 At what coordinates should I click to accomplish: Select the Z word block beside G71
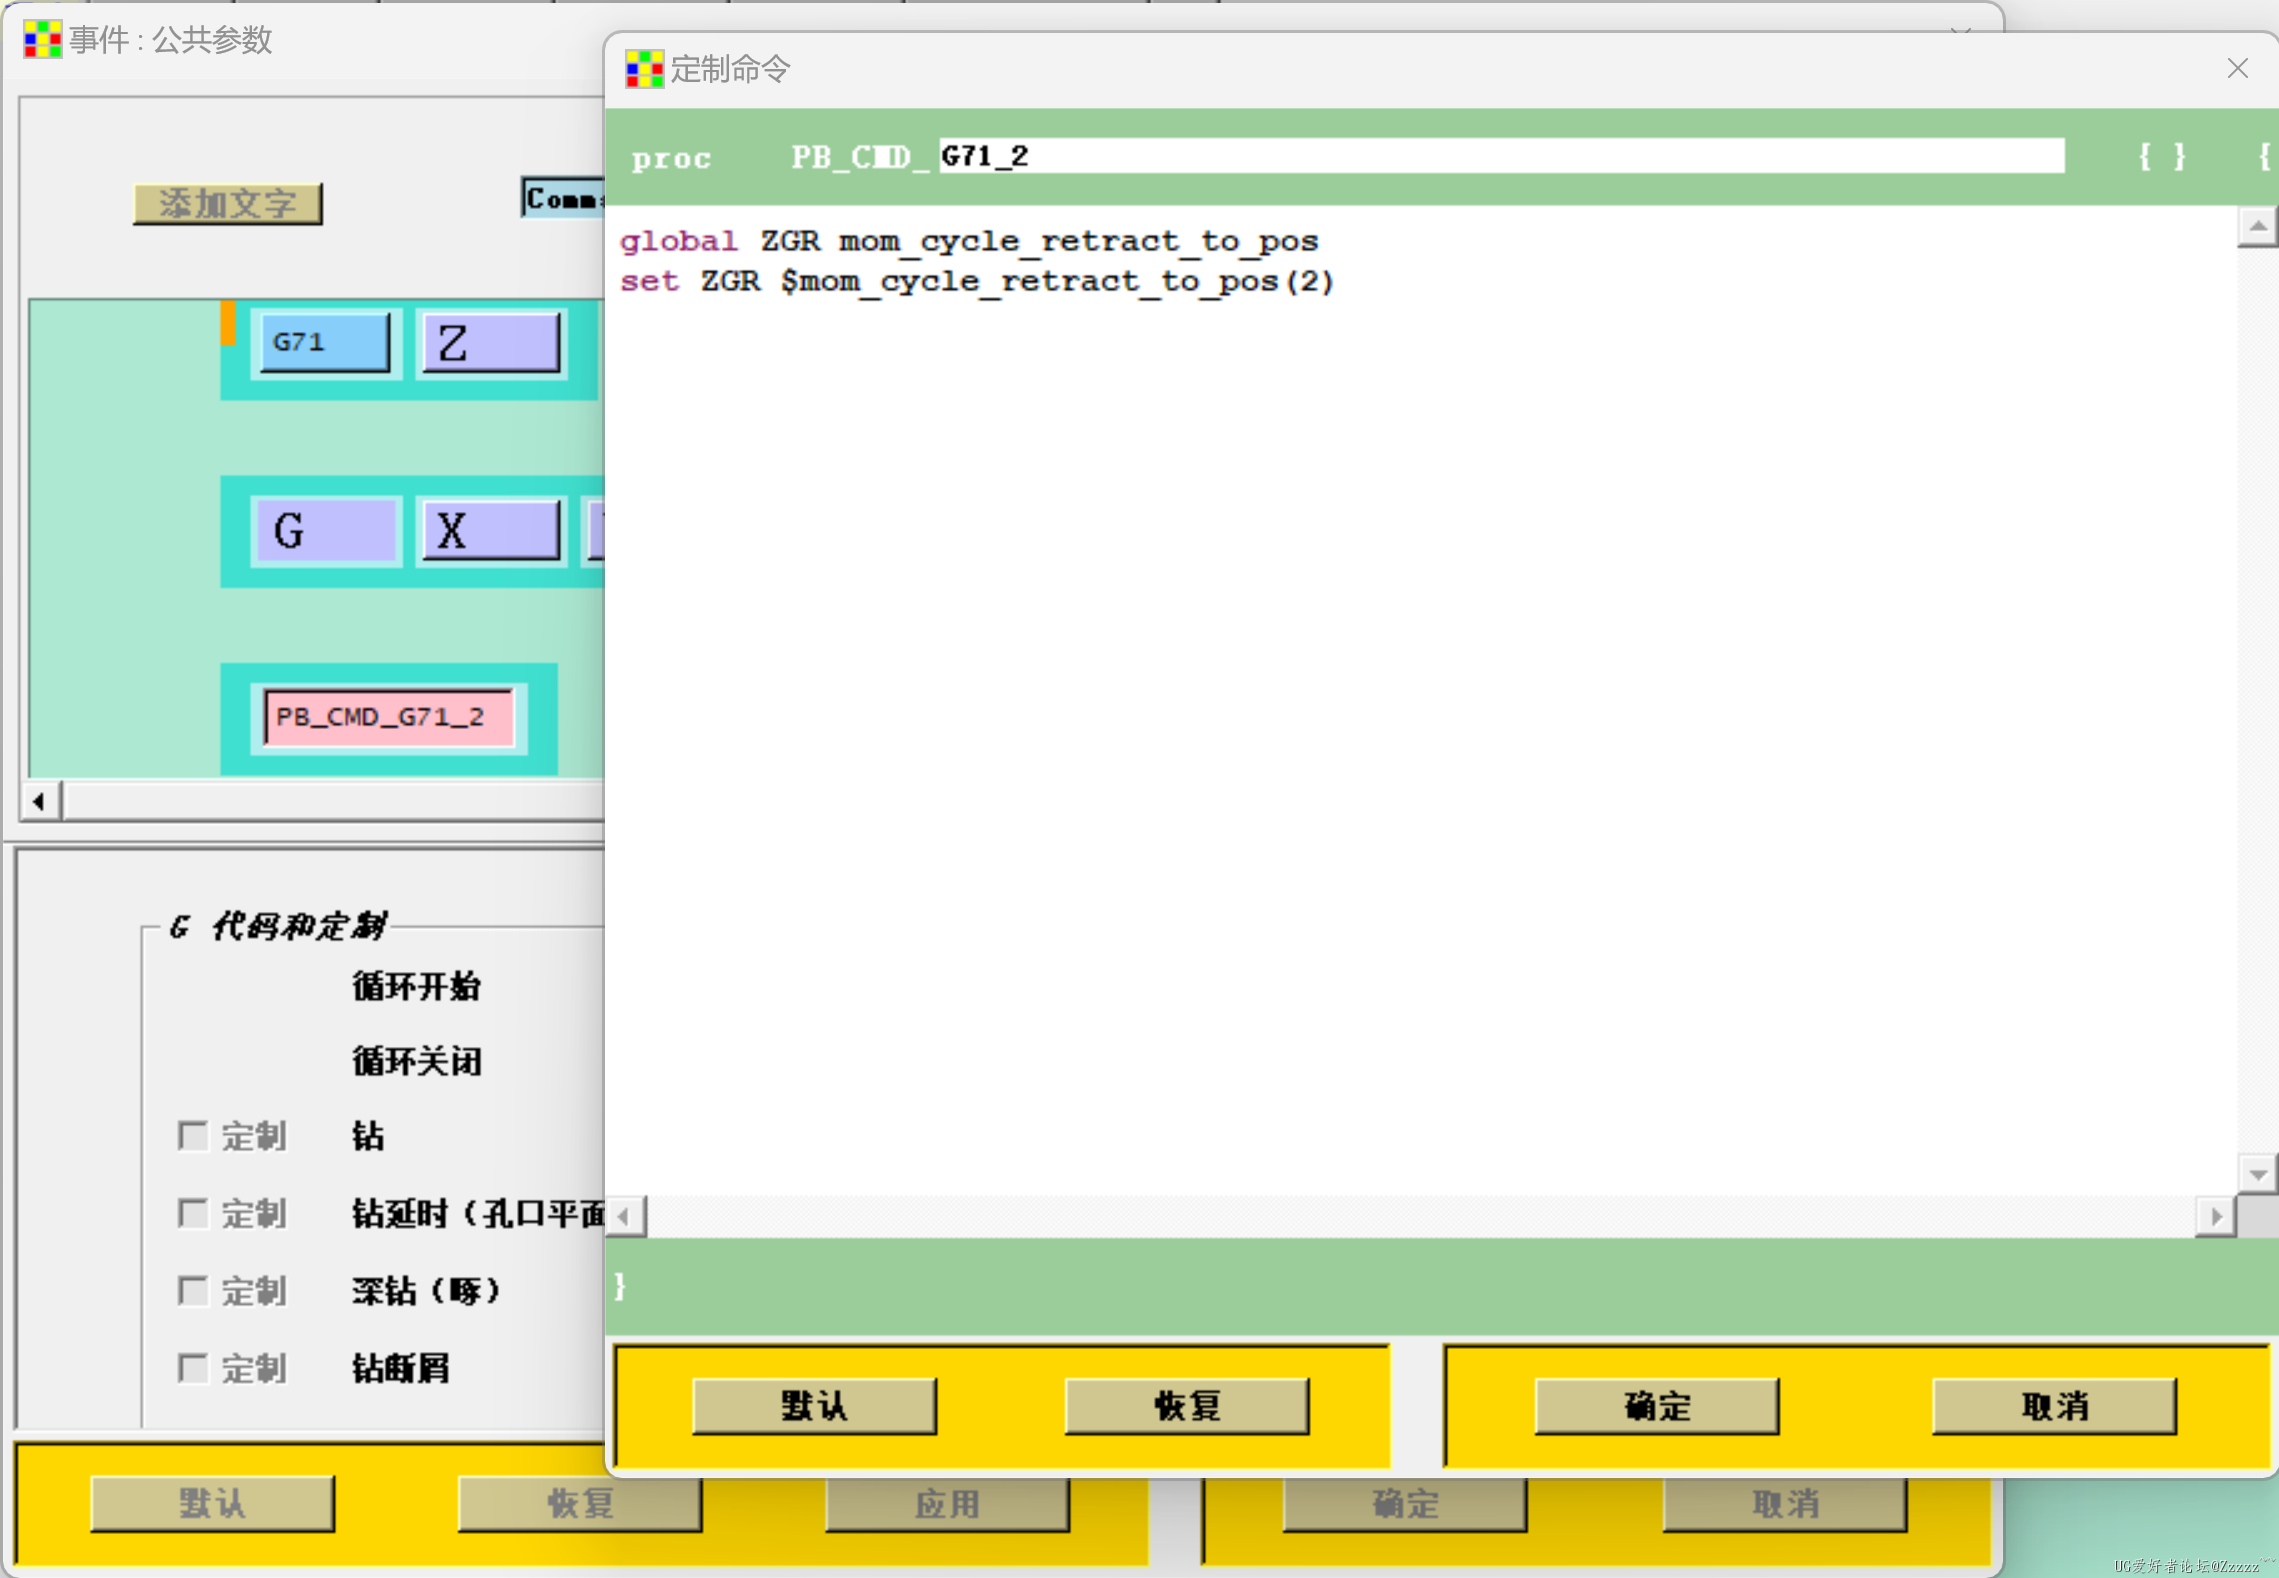[x=491, y=343]
